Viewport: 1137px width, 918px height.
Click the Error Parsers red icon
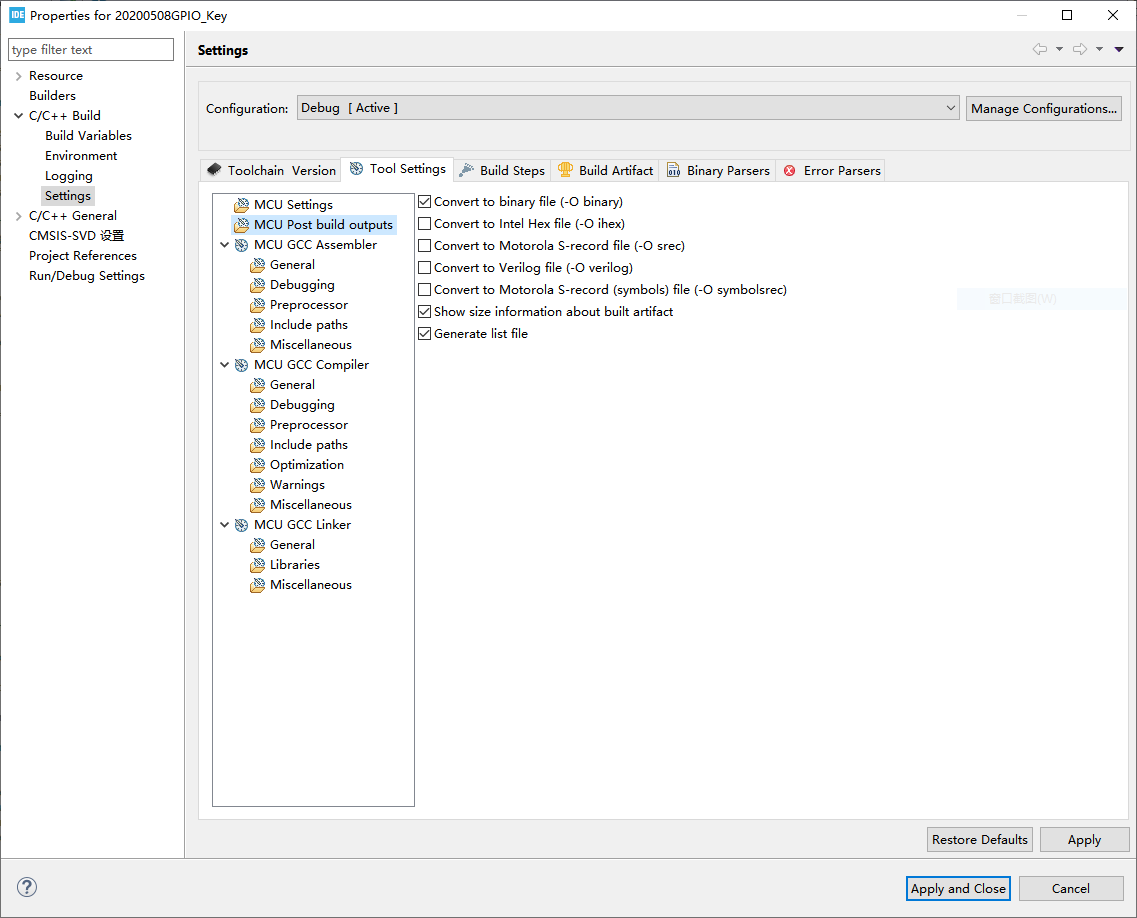(789, 170)
